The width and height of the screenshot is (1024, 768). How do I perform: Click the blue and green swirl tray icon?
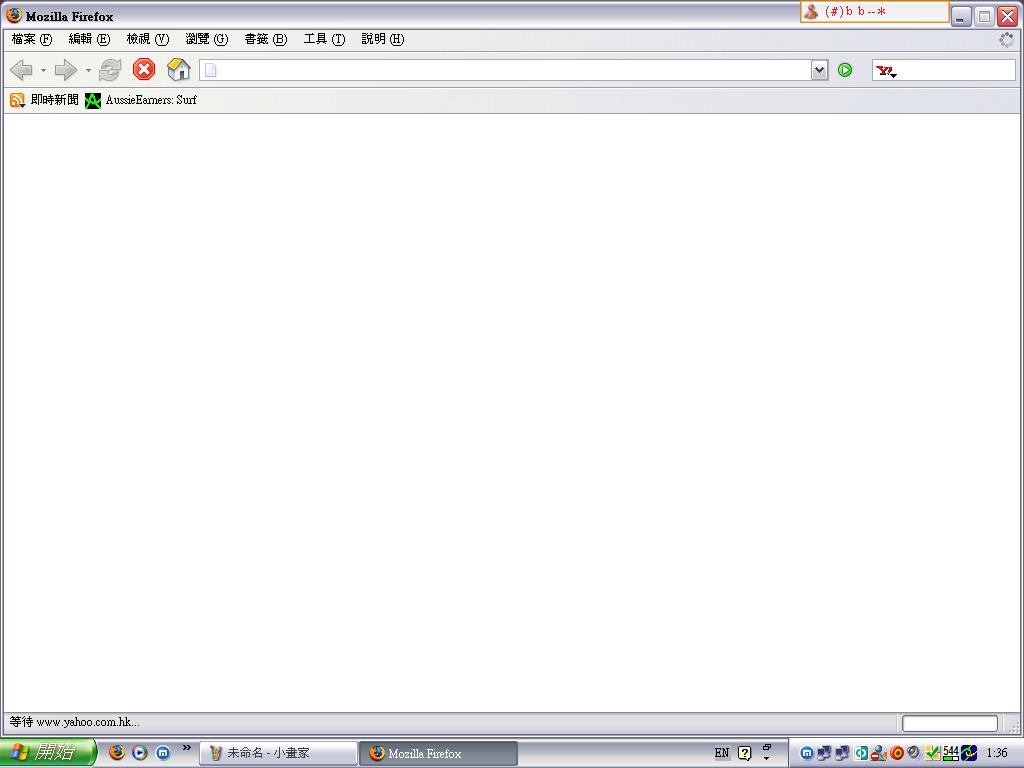[969, 753]
